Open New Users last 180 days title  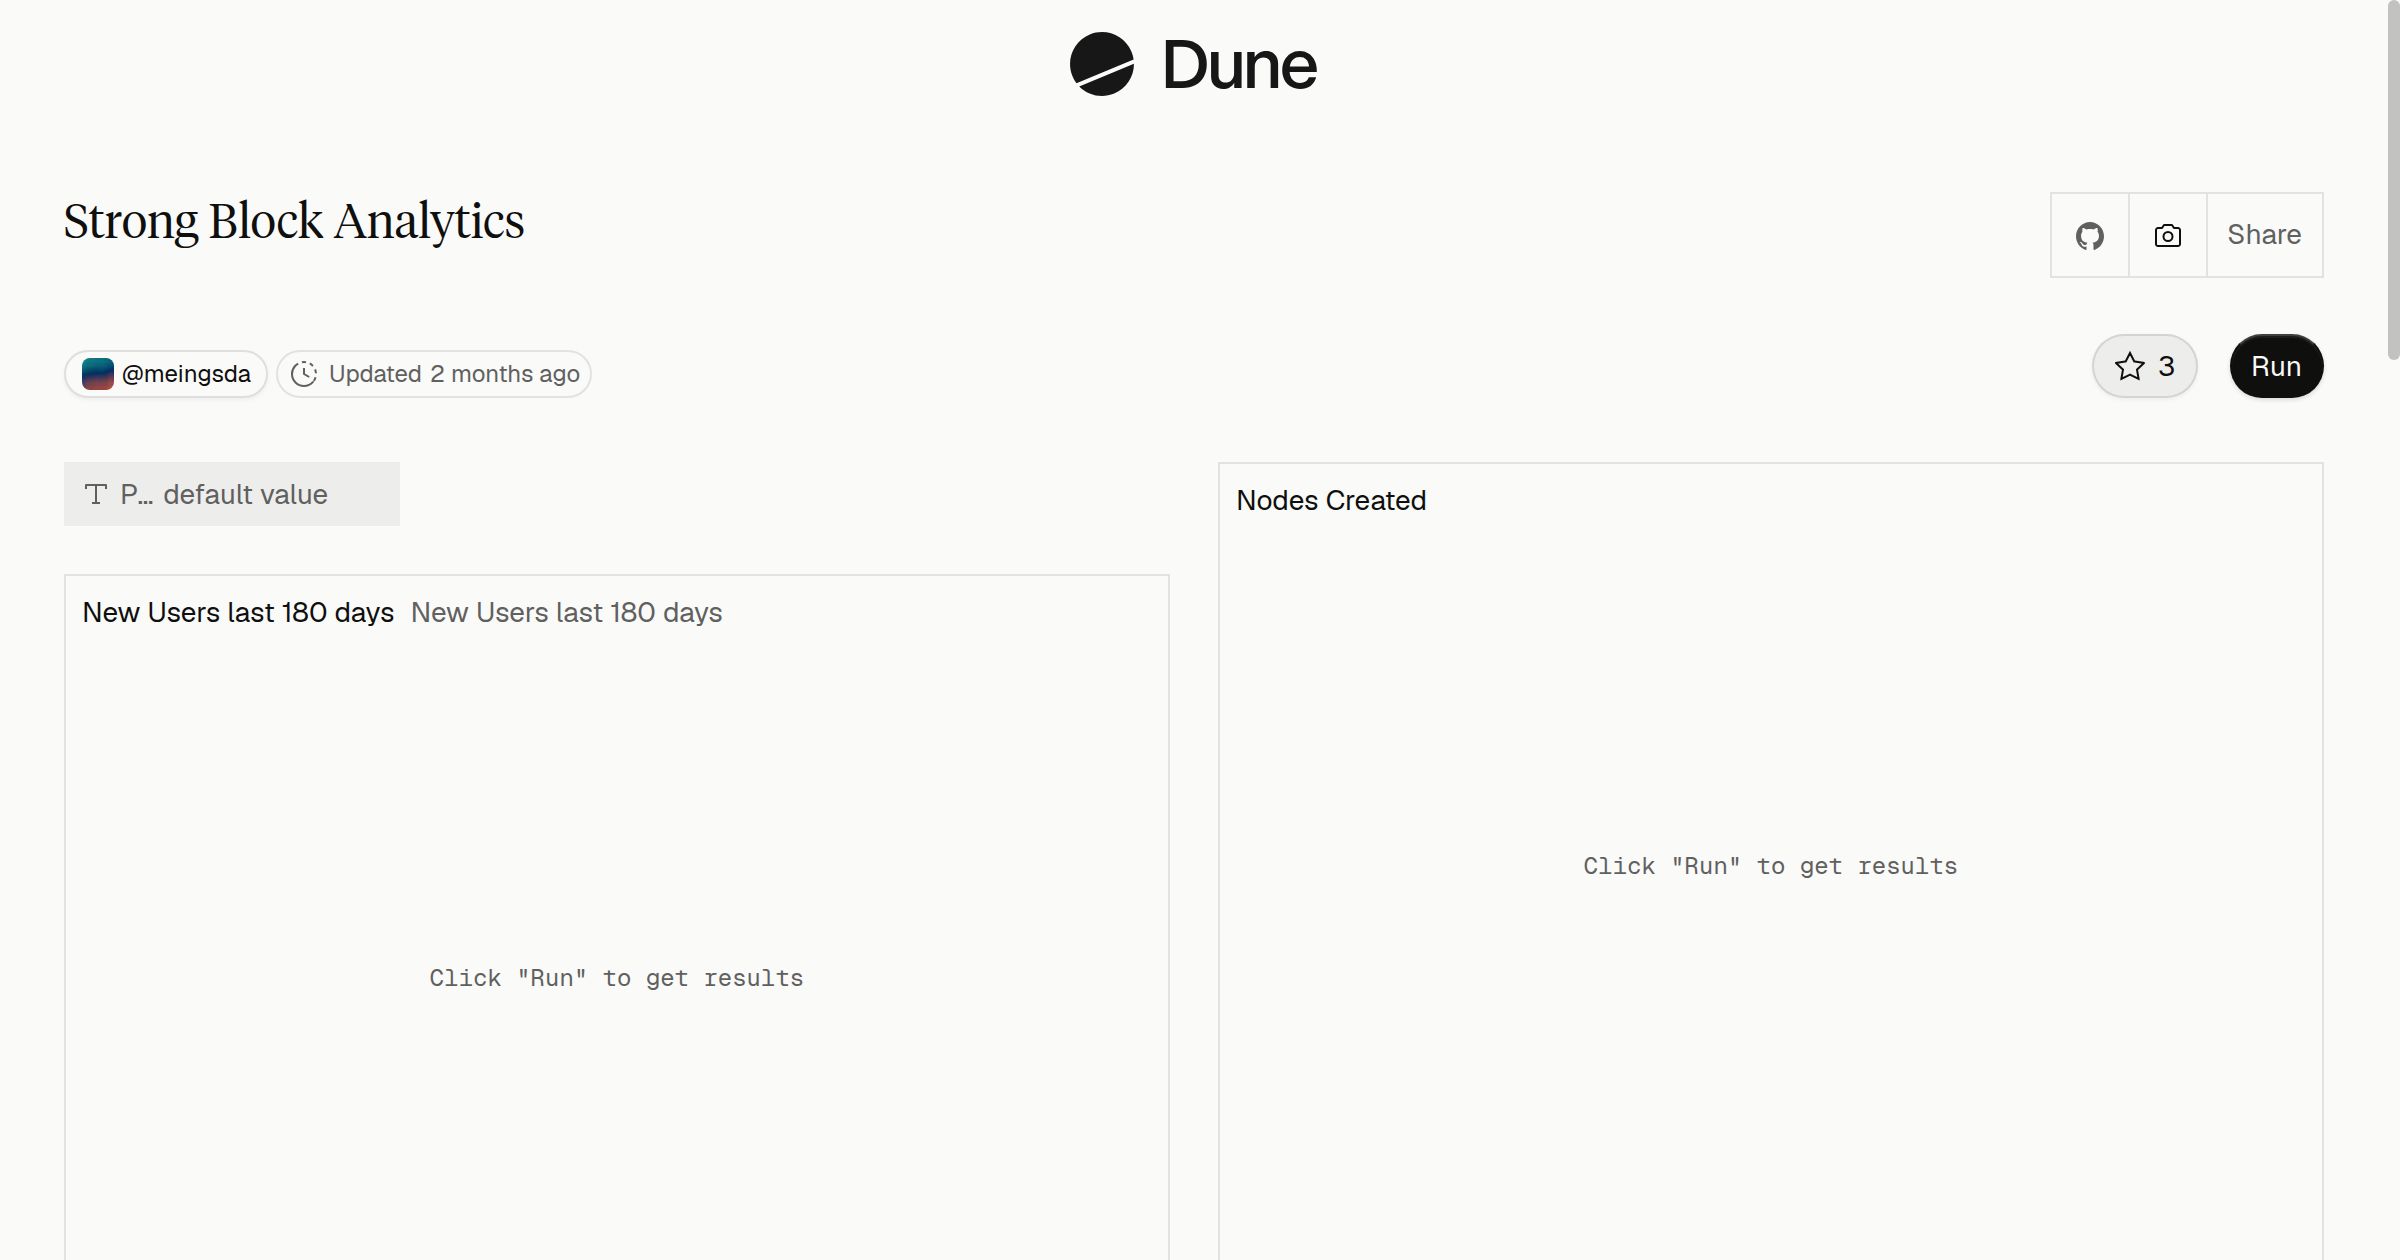(238, 612)
